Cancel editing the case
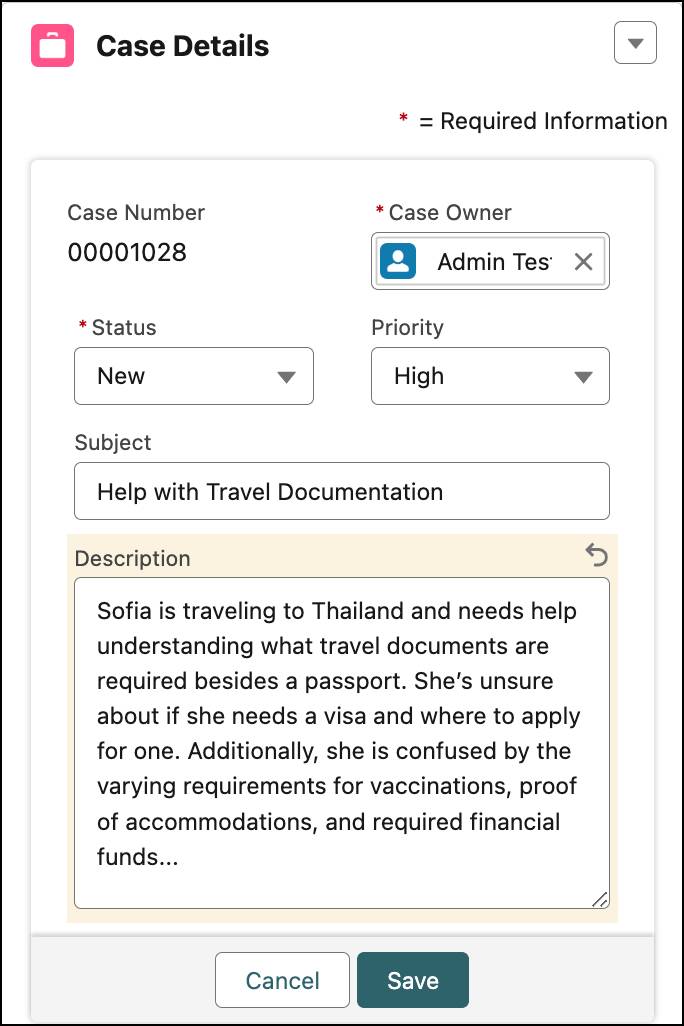This screenshot has height=1026, width=684. (x=282, y=979)
